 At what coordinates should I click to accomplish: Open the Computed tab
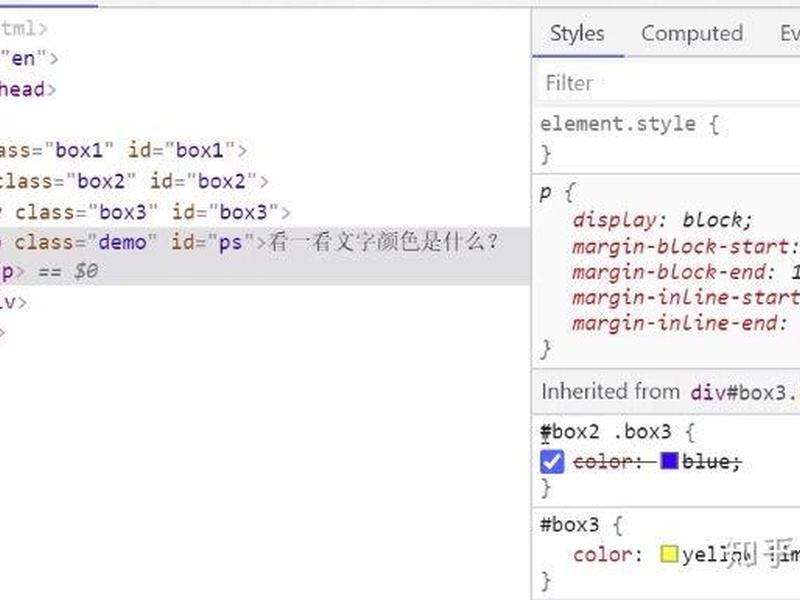point(692,34)
